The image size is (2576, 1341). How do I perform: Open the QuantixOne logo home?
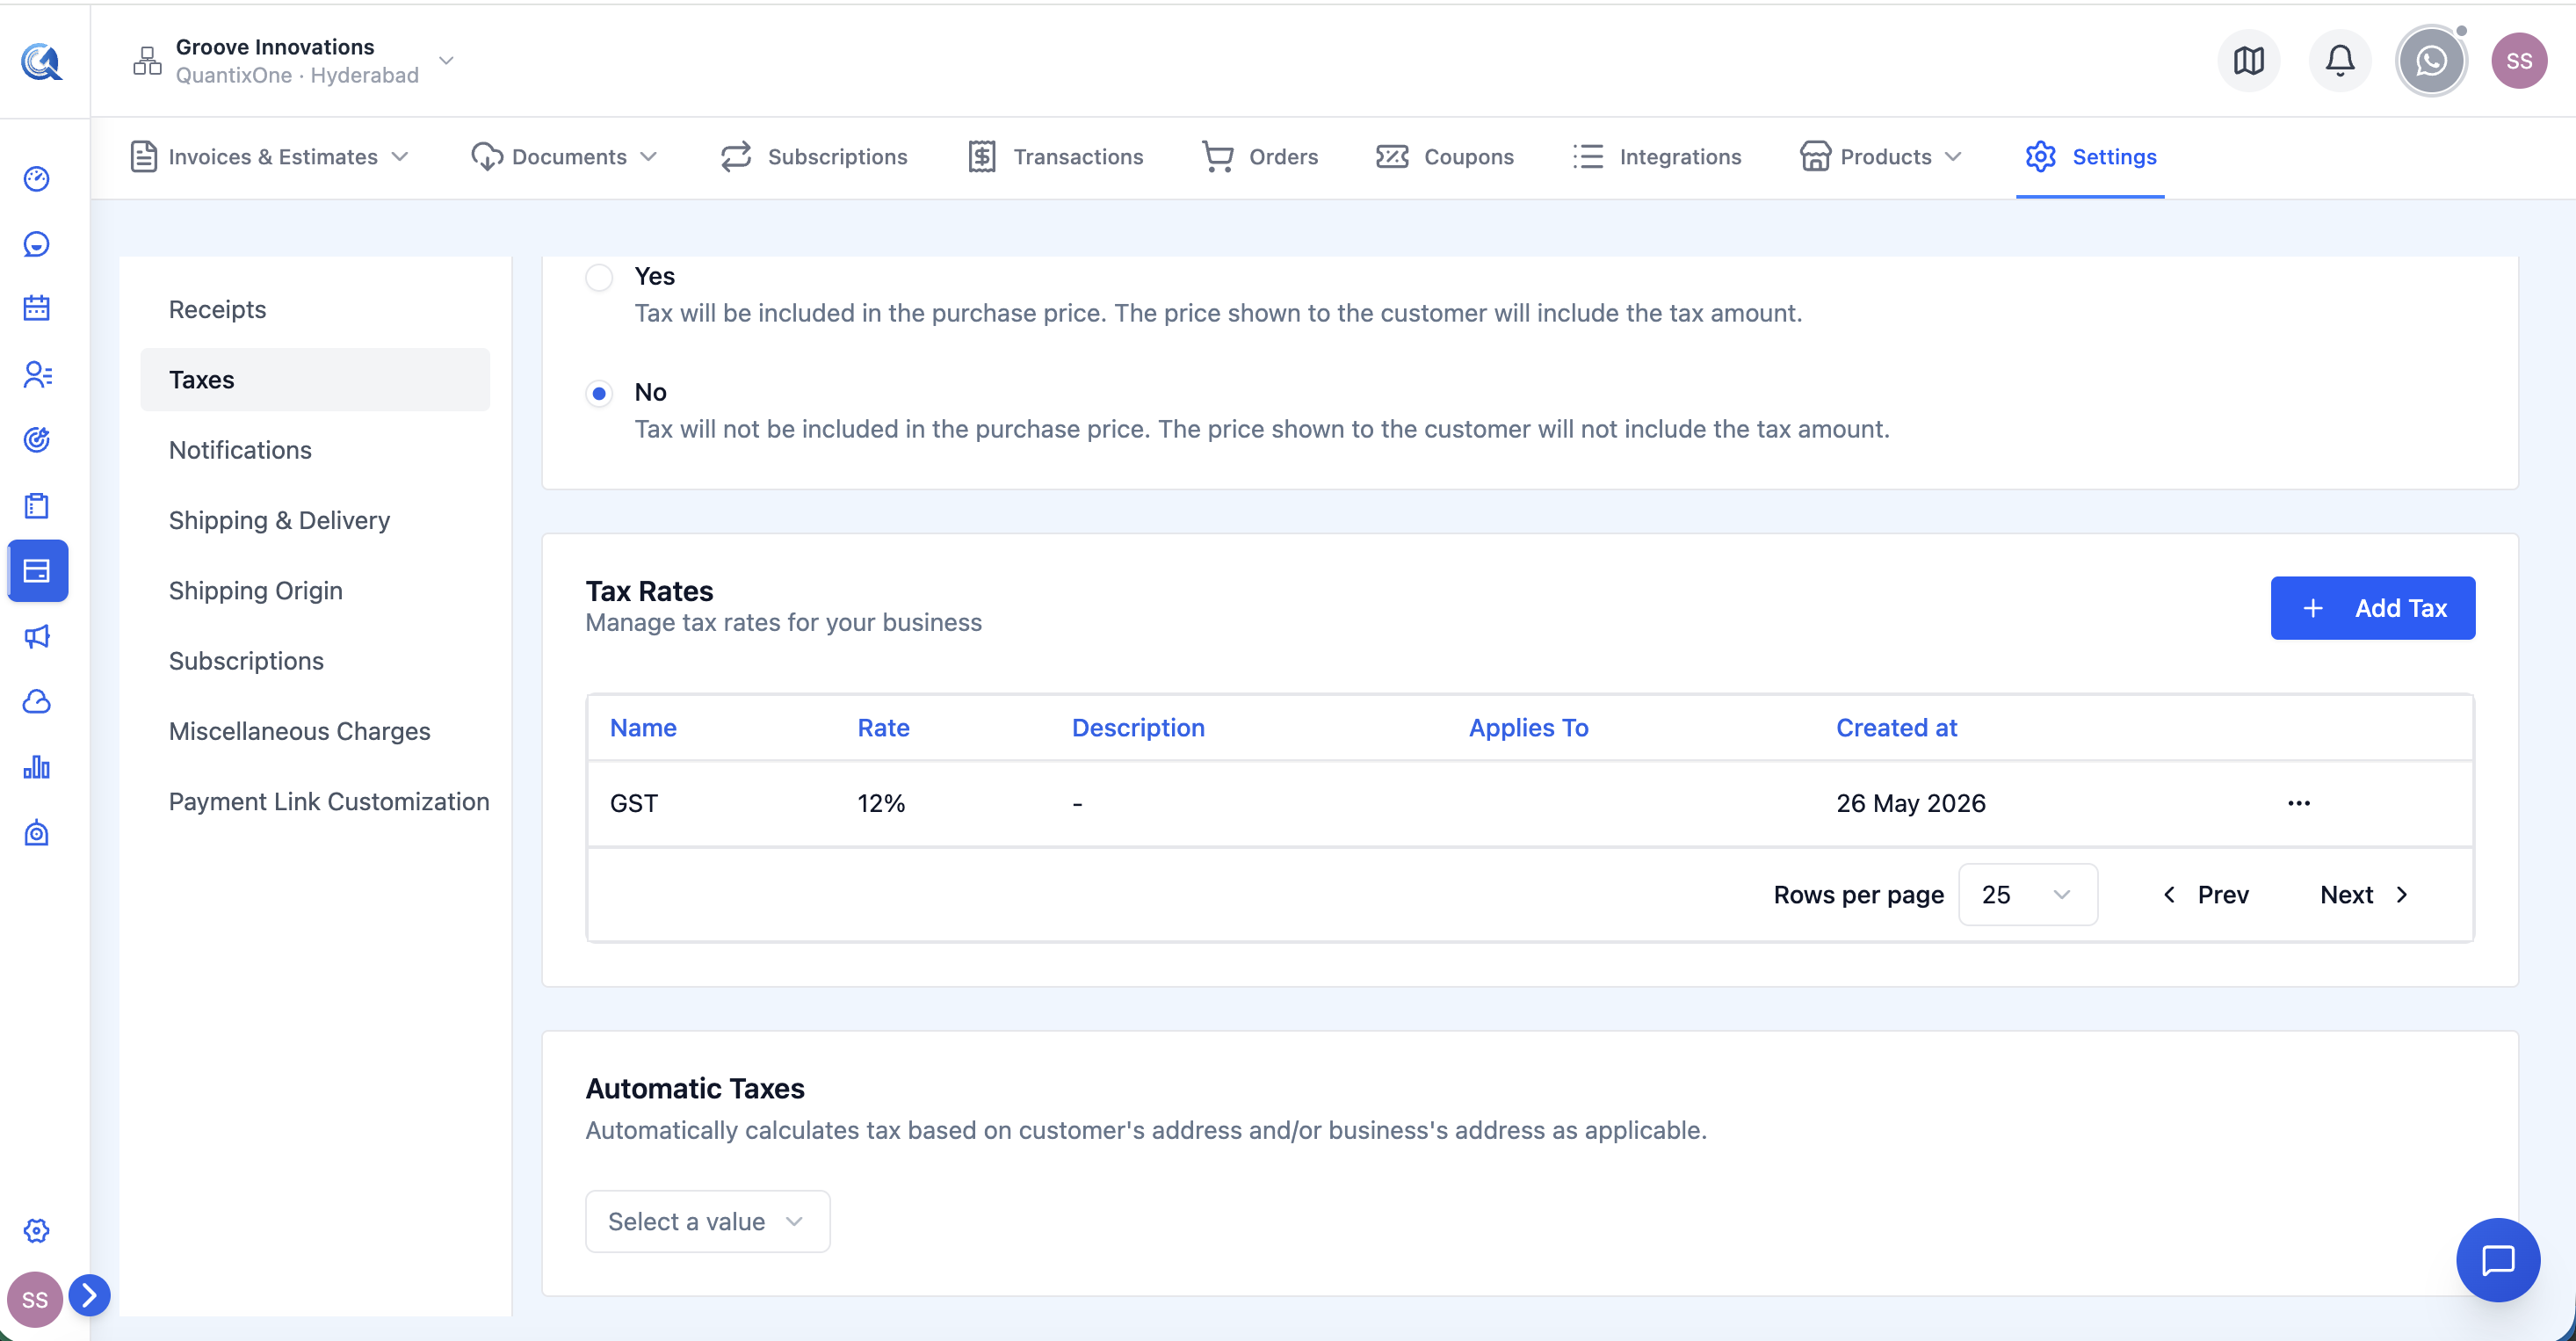41,62
